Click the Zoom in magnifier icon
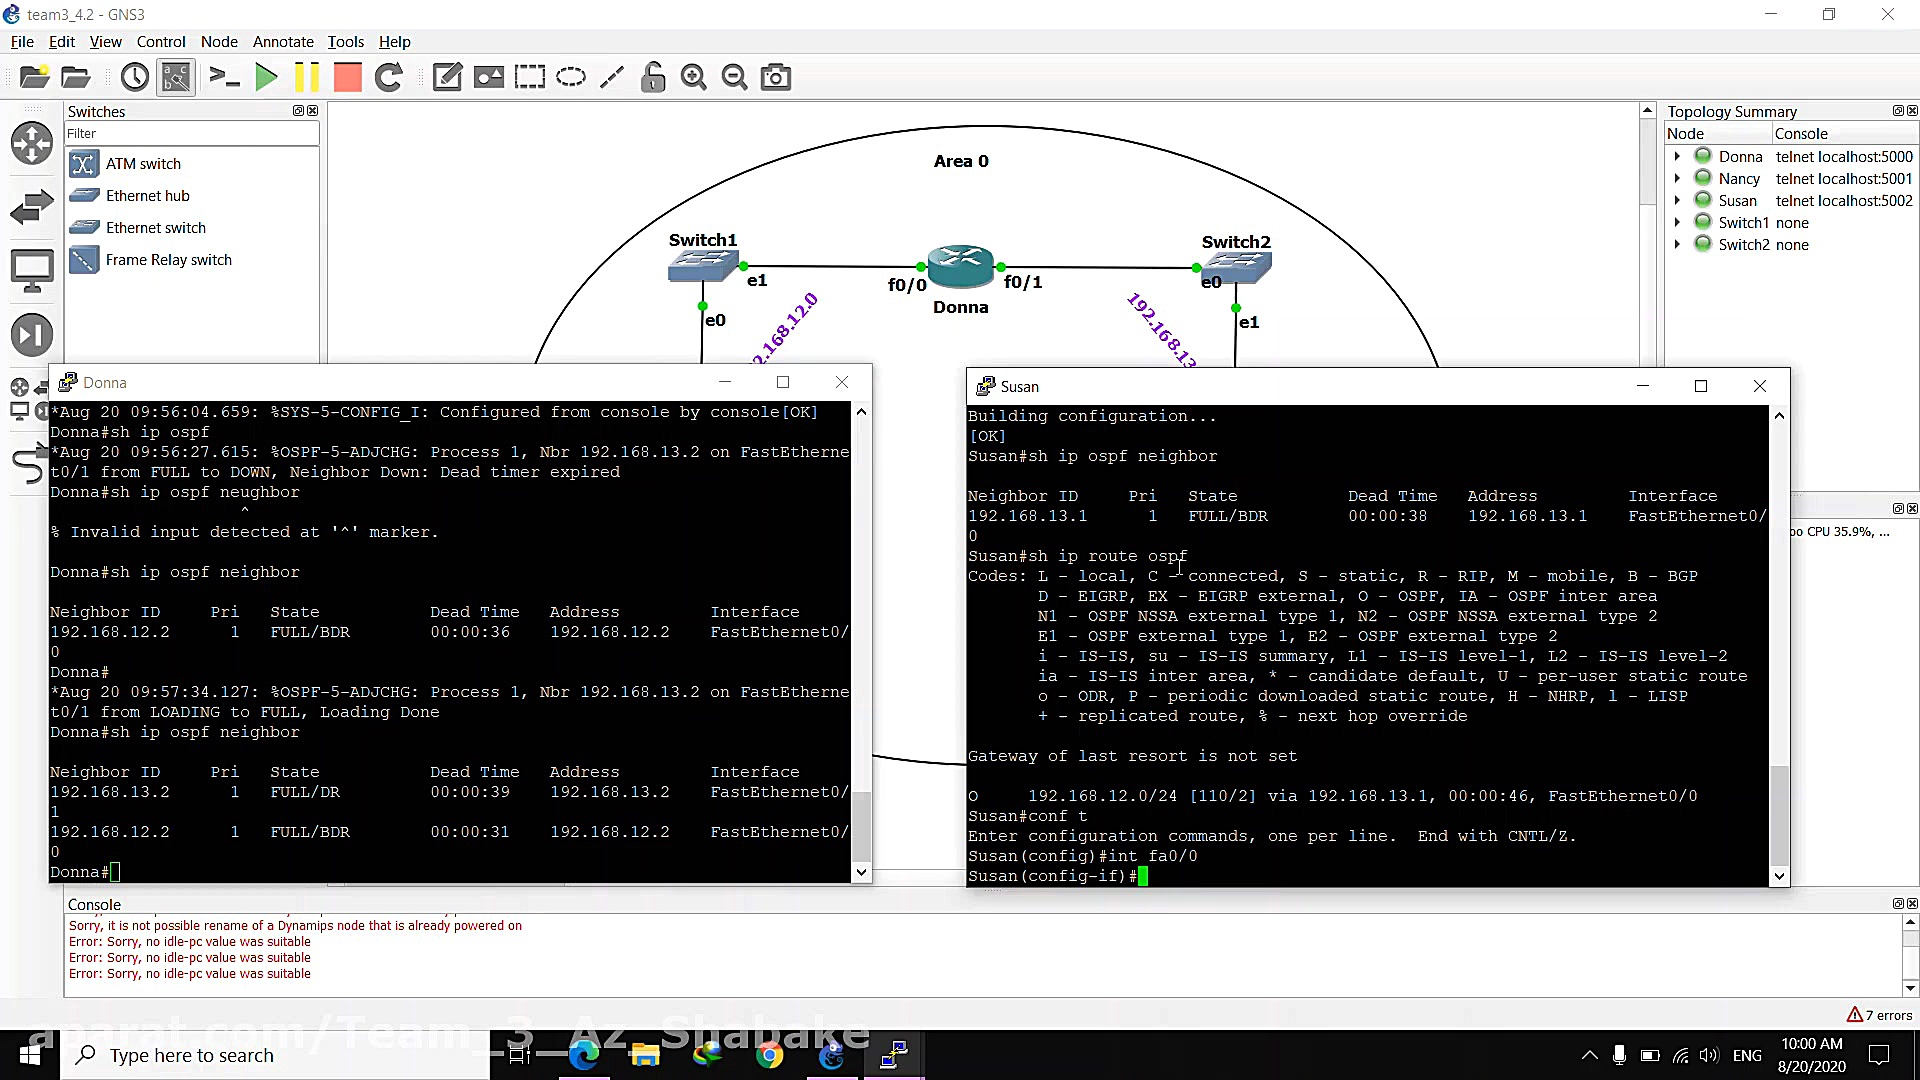Viewport: 1920px width, 1080px height. tap(693, 77)
